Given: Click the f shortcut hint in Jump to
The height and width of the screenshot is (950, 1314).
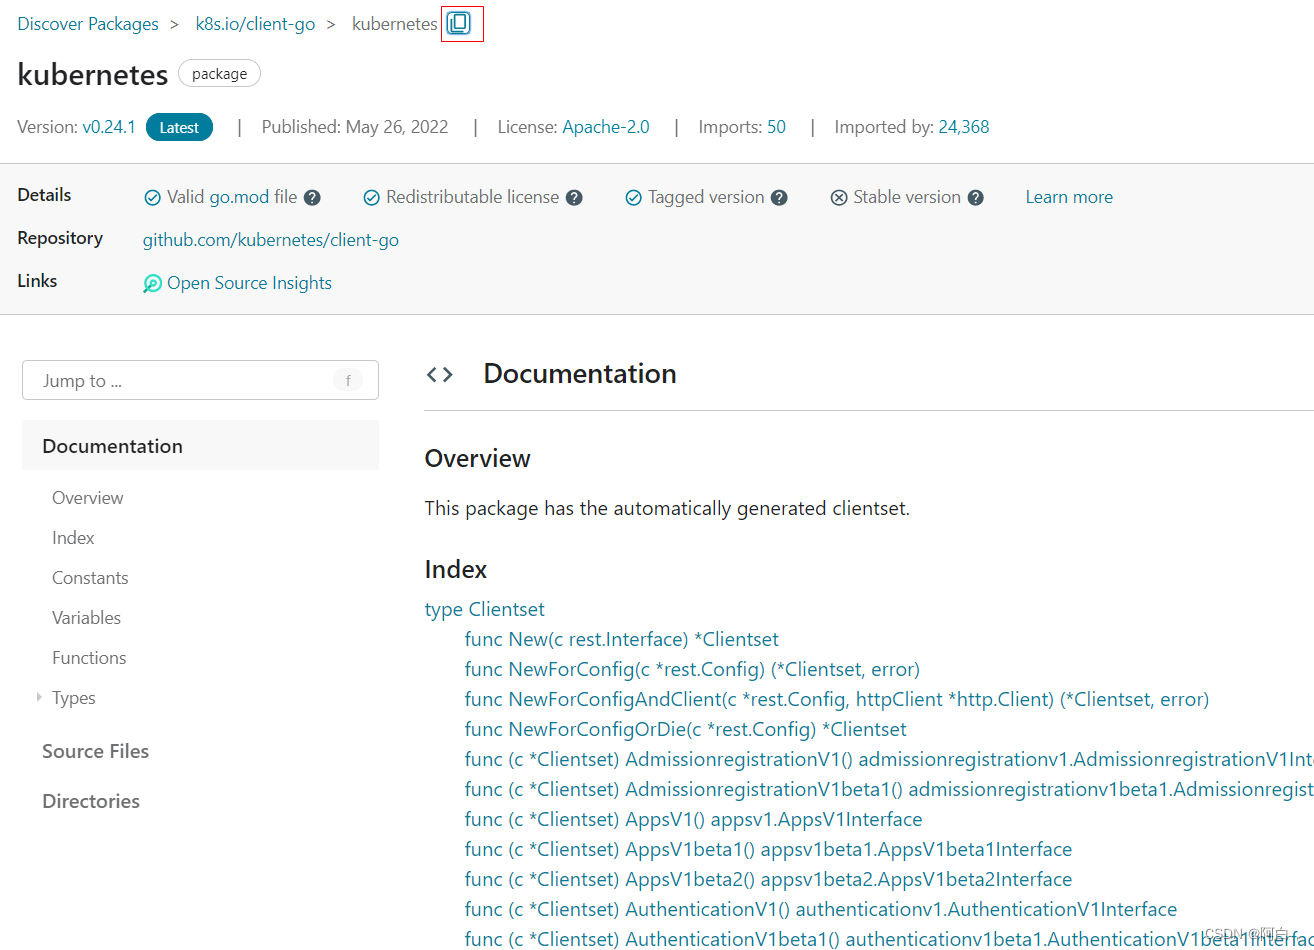Looking at the screenshot, I should coord(348,380).
